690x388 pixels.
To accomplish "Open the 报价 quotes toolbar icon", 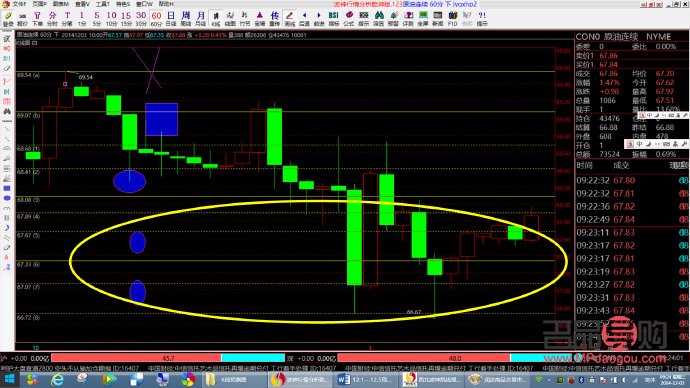I will tap(22, 18).
